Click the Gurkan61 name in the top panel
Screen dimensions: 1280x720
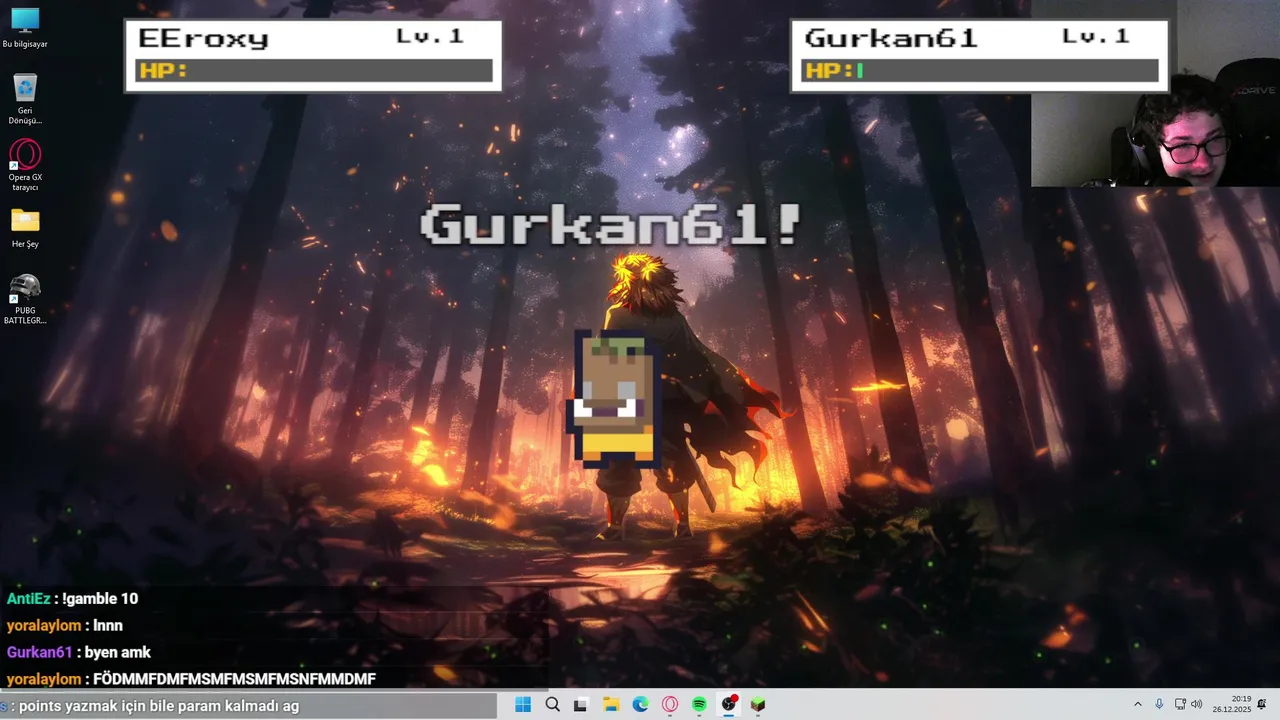(891, 39)
